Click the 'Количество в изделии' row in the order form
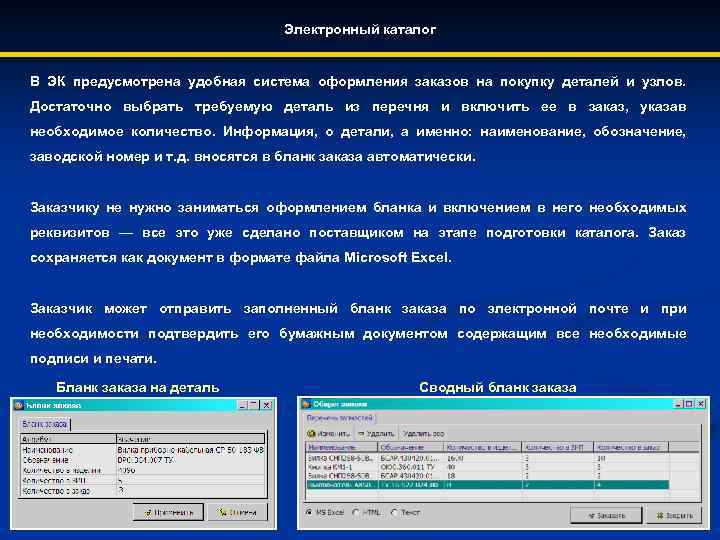 tap(143, 470)
